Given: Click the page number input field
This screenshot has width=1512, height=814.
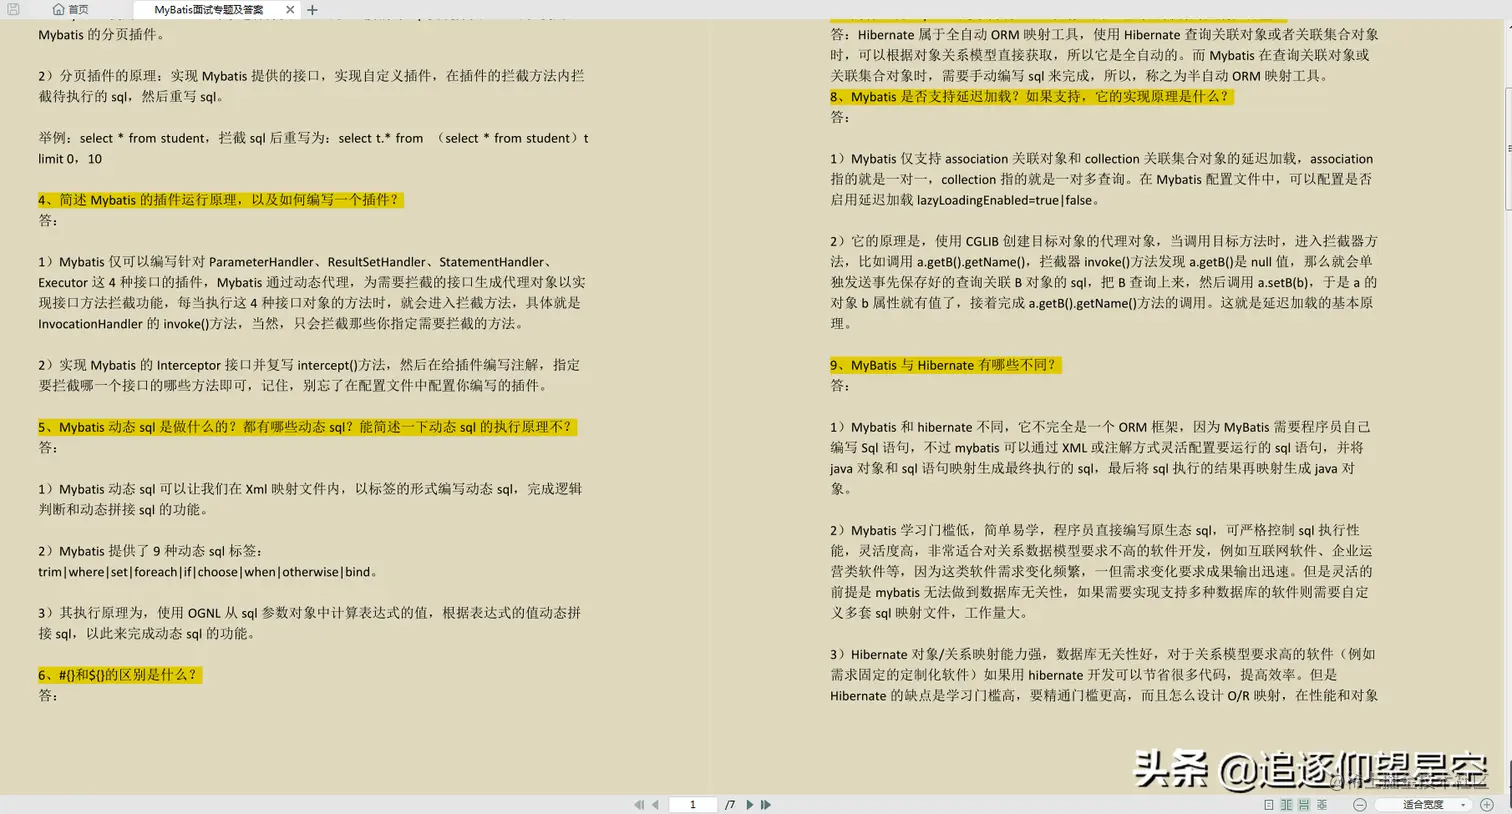Looking at the screenshot, I should click(x=692, y=804).
